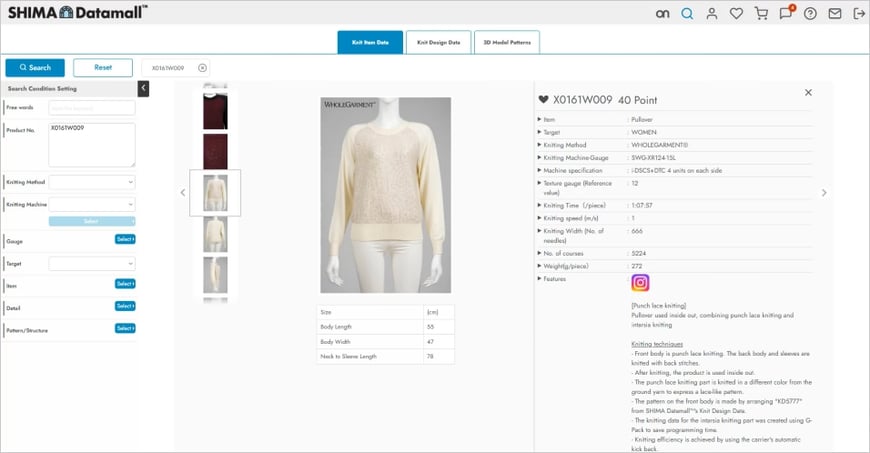Expand the Machine specification row arrow

click(x=539, y=170)
